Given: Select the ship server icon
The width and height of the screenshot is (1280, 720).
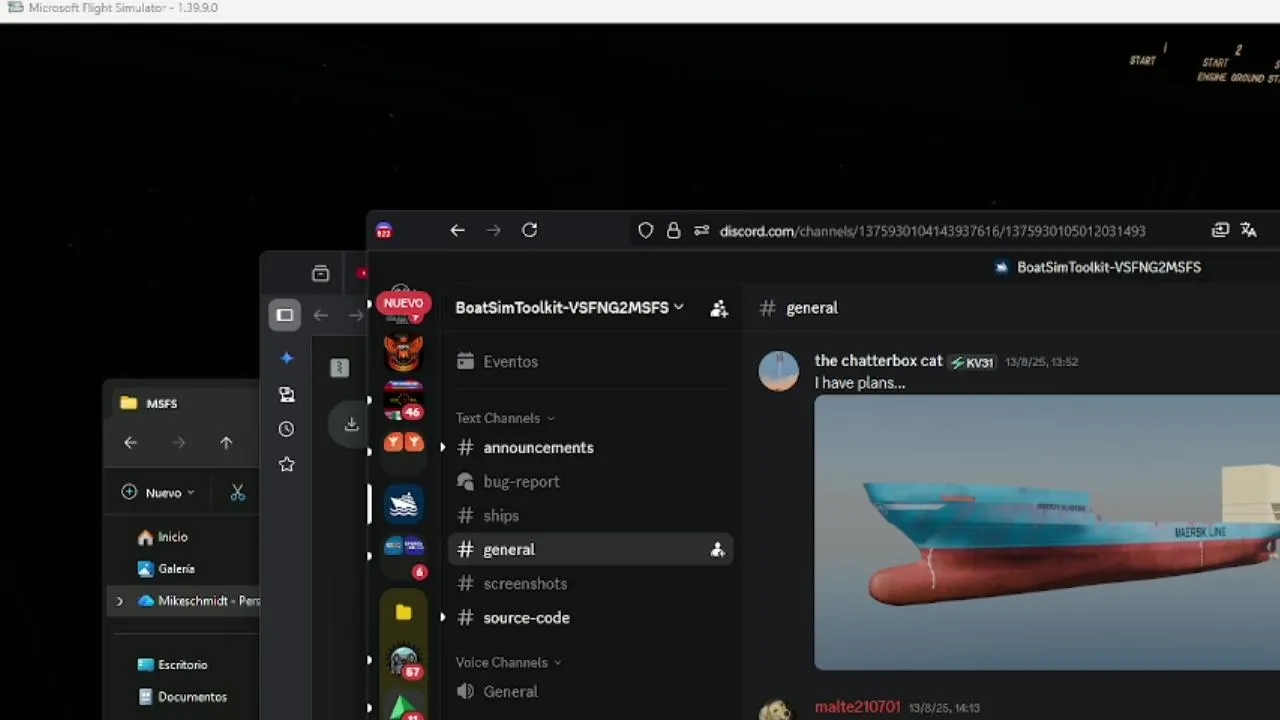Looking at the screenshot, I should [404, 504].
